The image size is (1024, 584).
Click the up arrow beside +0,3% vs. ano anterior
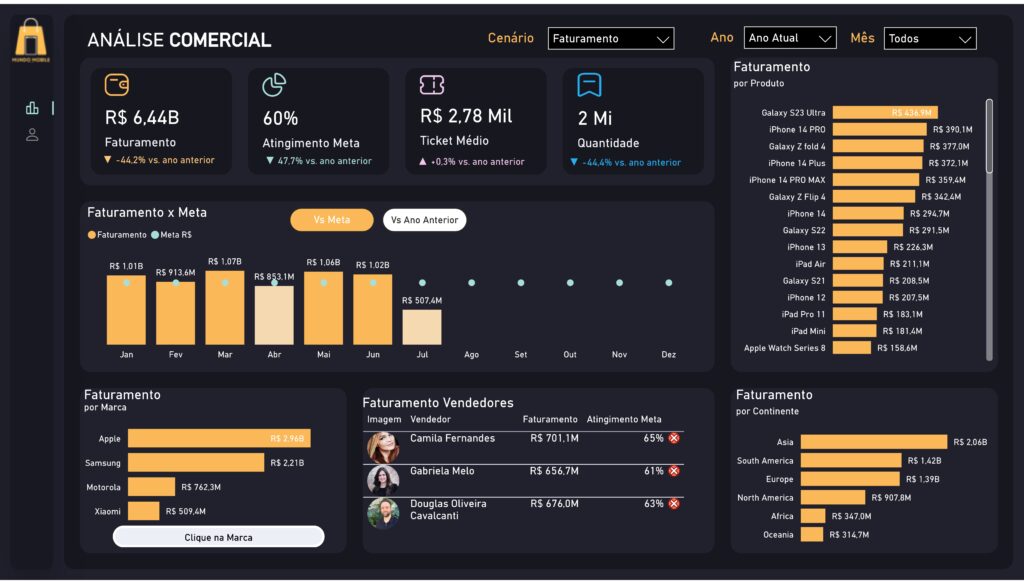(423, 161)
